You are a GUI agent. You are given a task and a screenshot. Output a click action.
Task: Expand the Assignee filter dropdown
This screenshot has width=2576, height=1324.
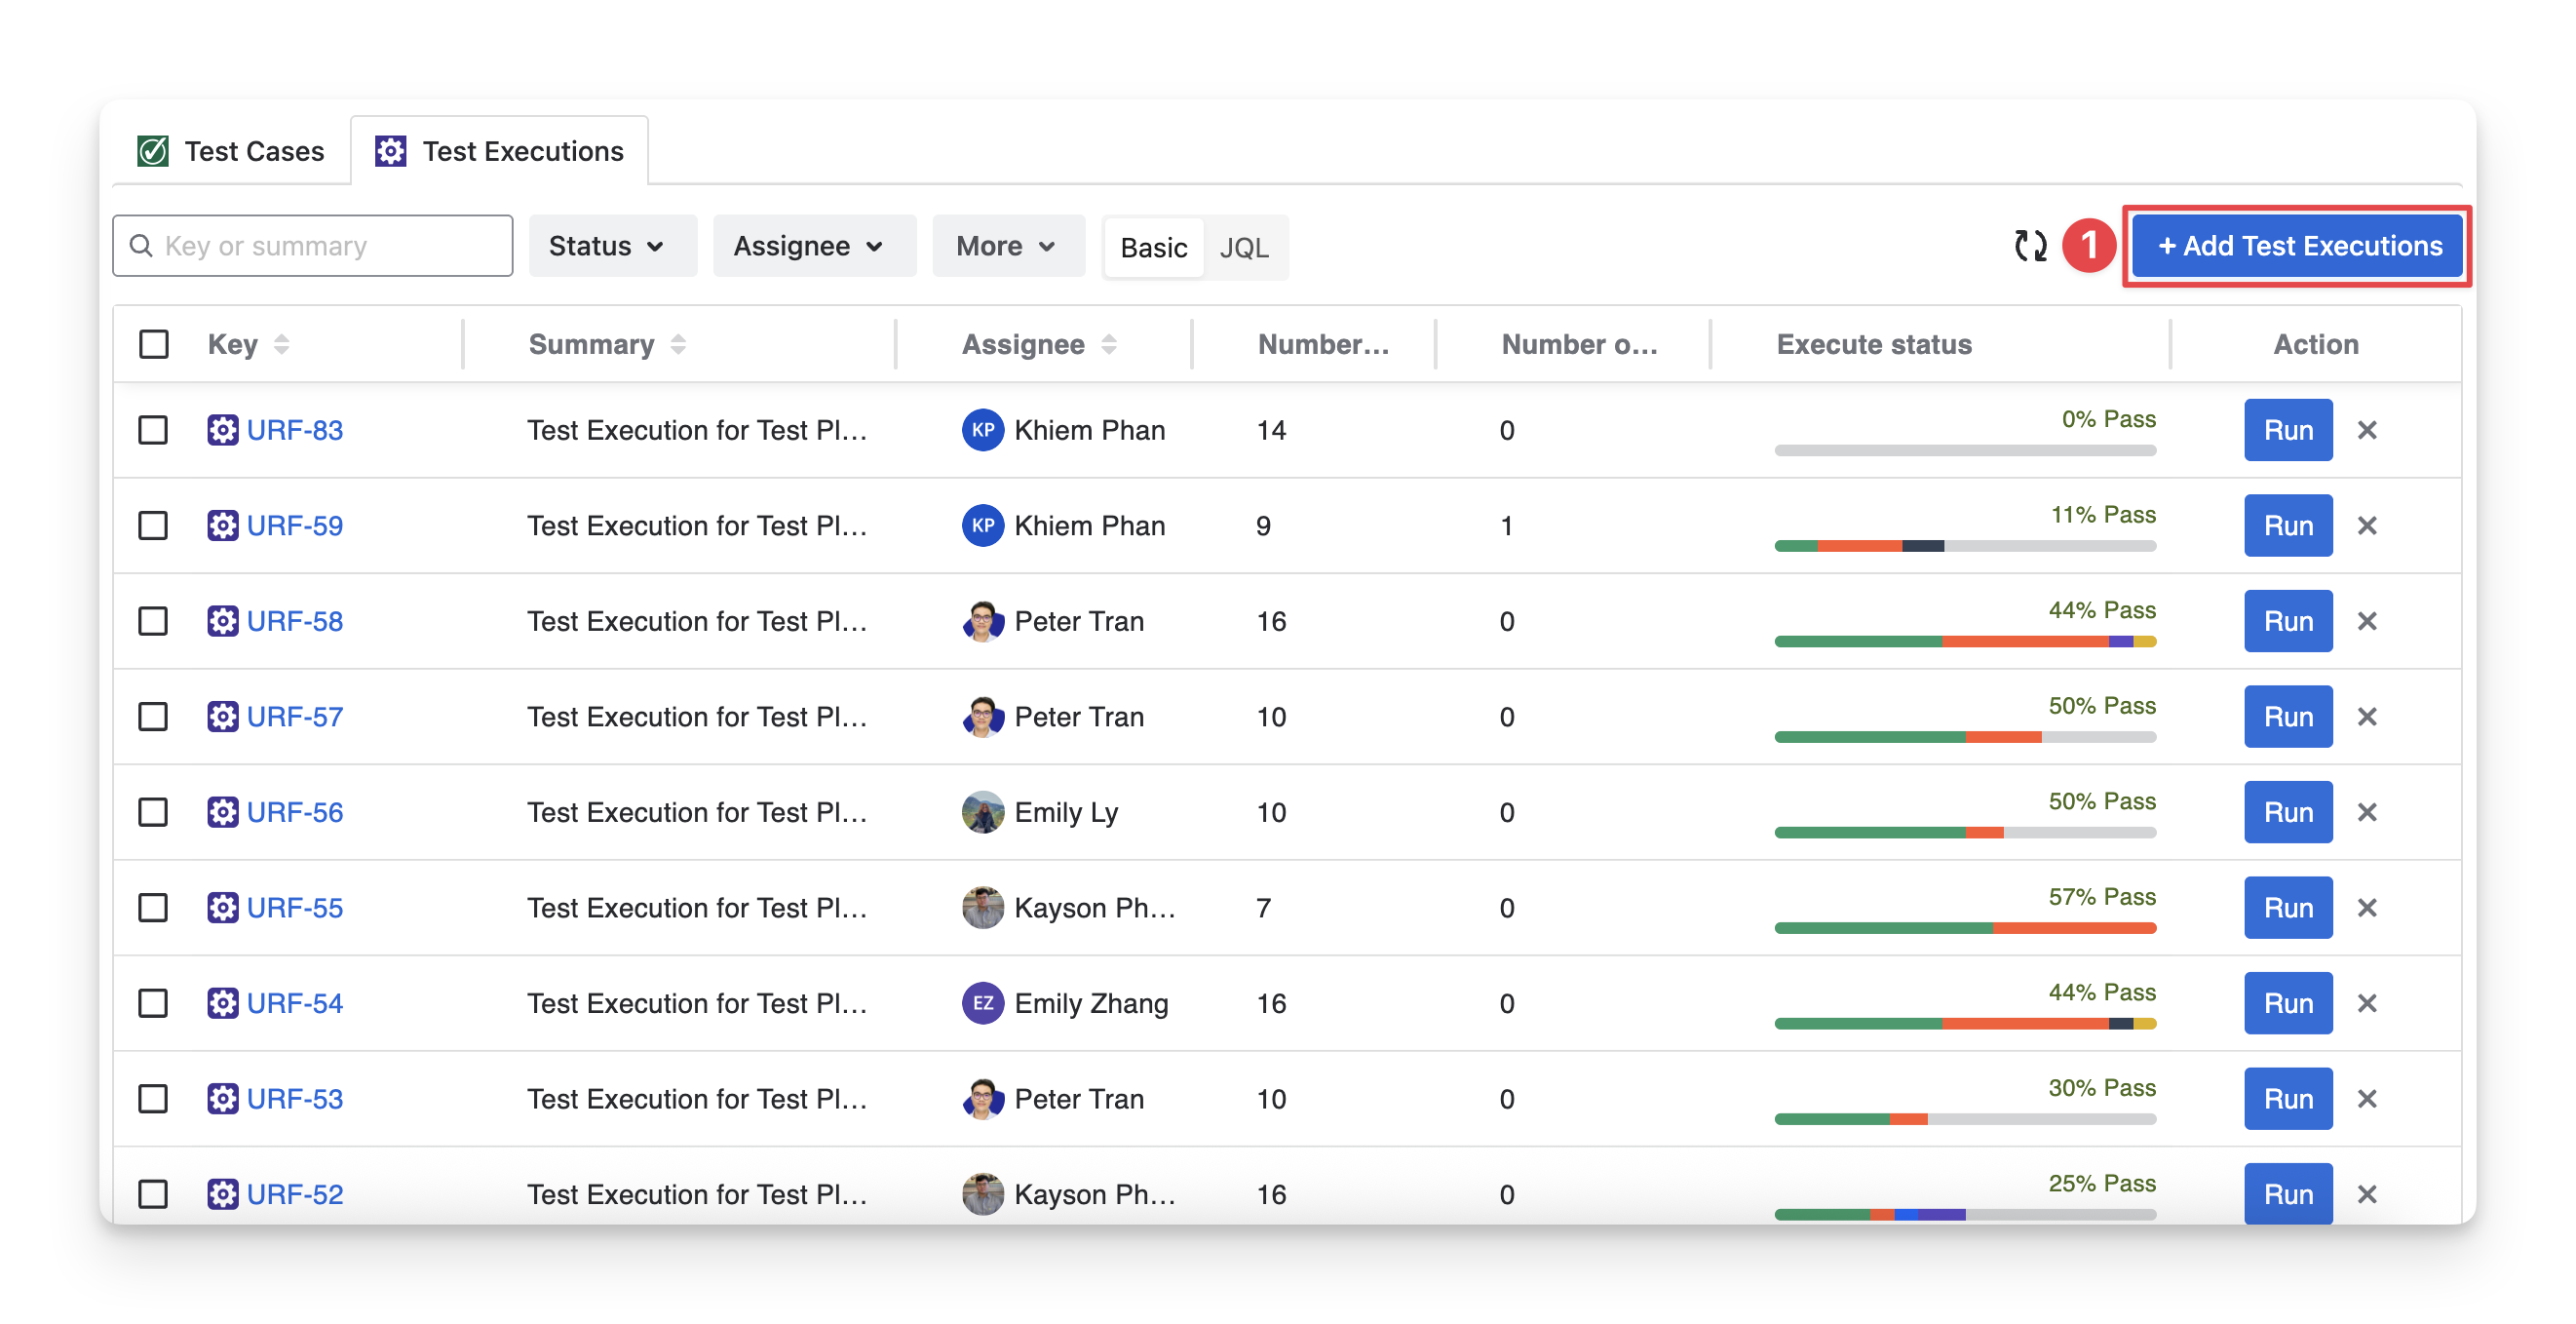813,246
